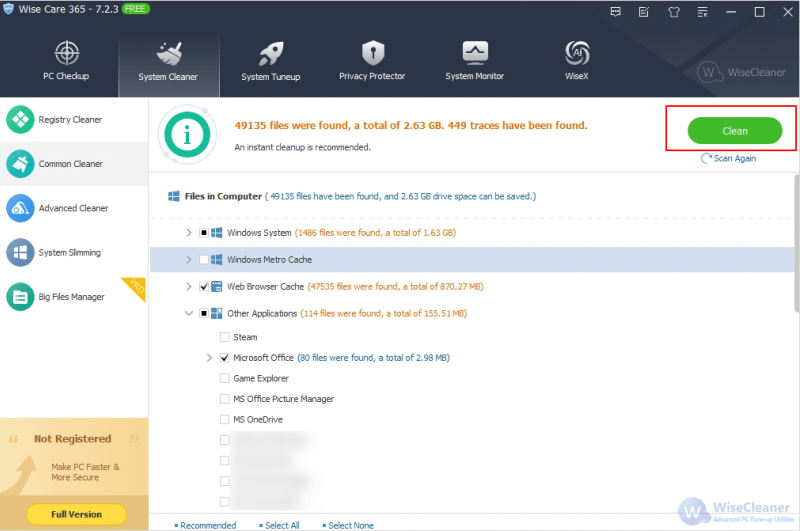The image size is (800, 531).
Task: Select the MS OneDrive entry text
Action: click(x=258, y=419)
